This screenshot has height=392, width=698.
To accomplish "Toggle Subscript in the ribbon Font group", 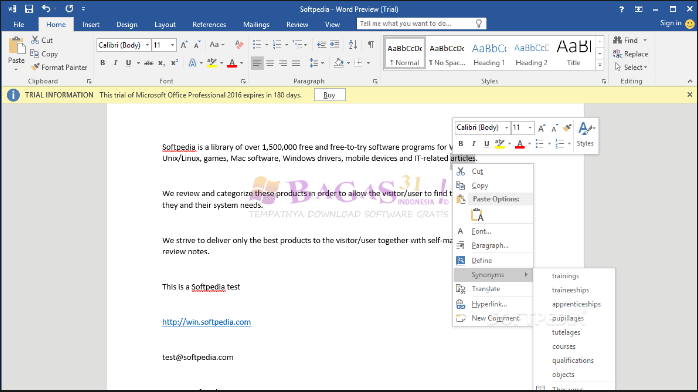I will pos(162,63).
